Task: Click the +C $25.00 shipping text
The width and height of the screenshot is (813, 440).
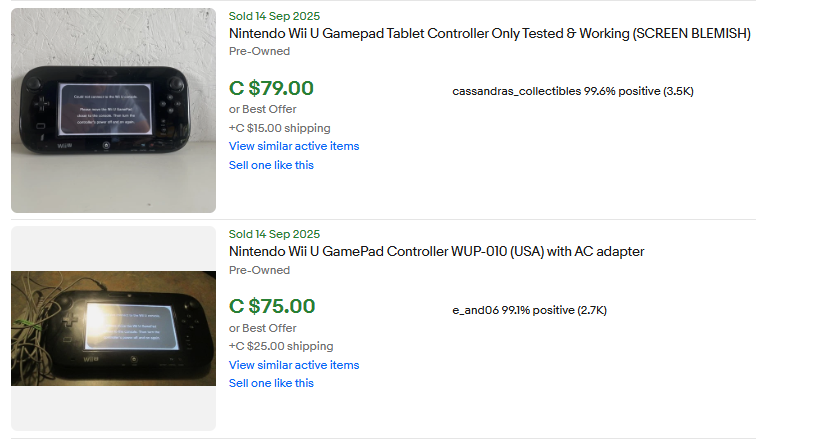Action: point(281,346)
